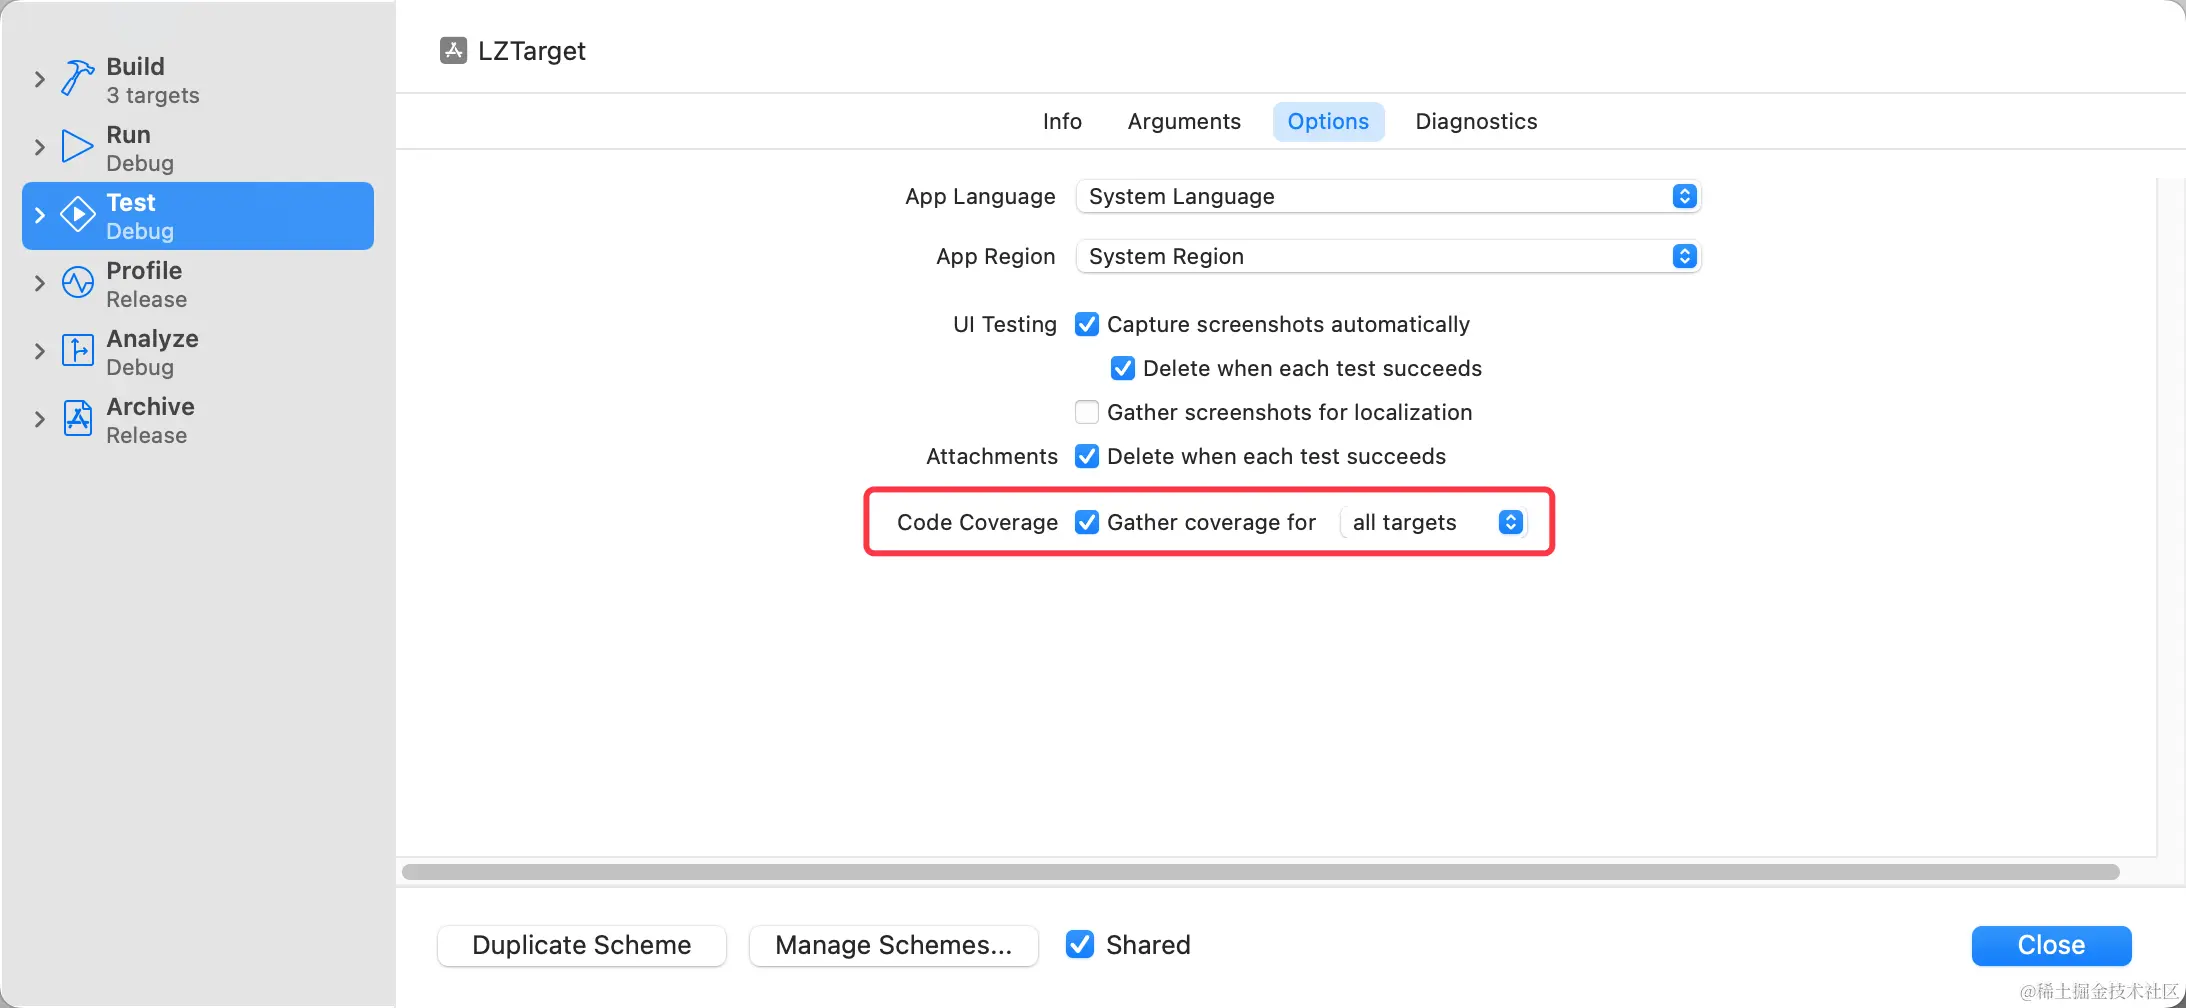This screenshot has width=2186, height=1008.
Task: Switch to the Arguments tab
Action: click(1184, 121)
